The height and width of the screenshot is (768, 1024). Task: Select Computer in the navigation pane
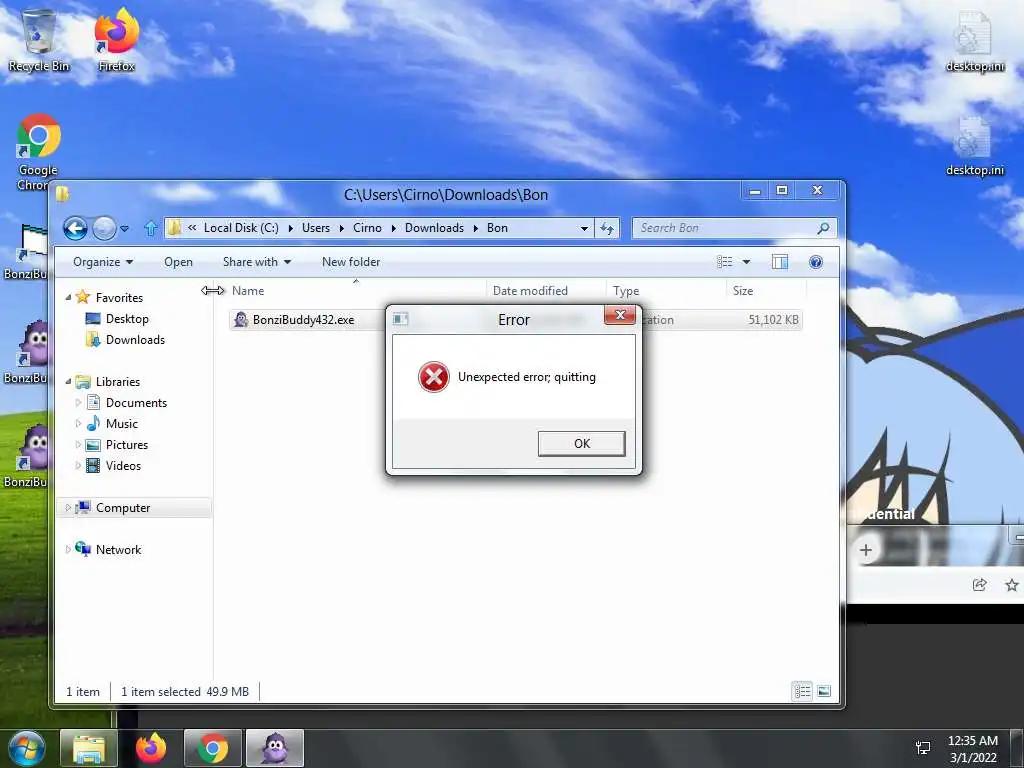pos(123,507)
